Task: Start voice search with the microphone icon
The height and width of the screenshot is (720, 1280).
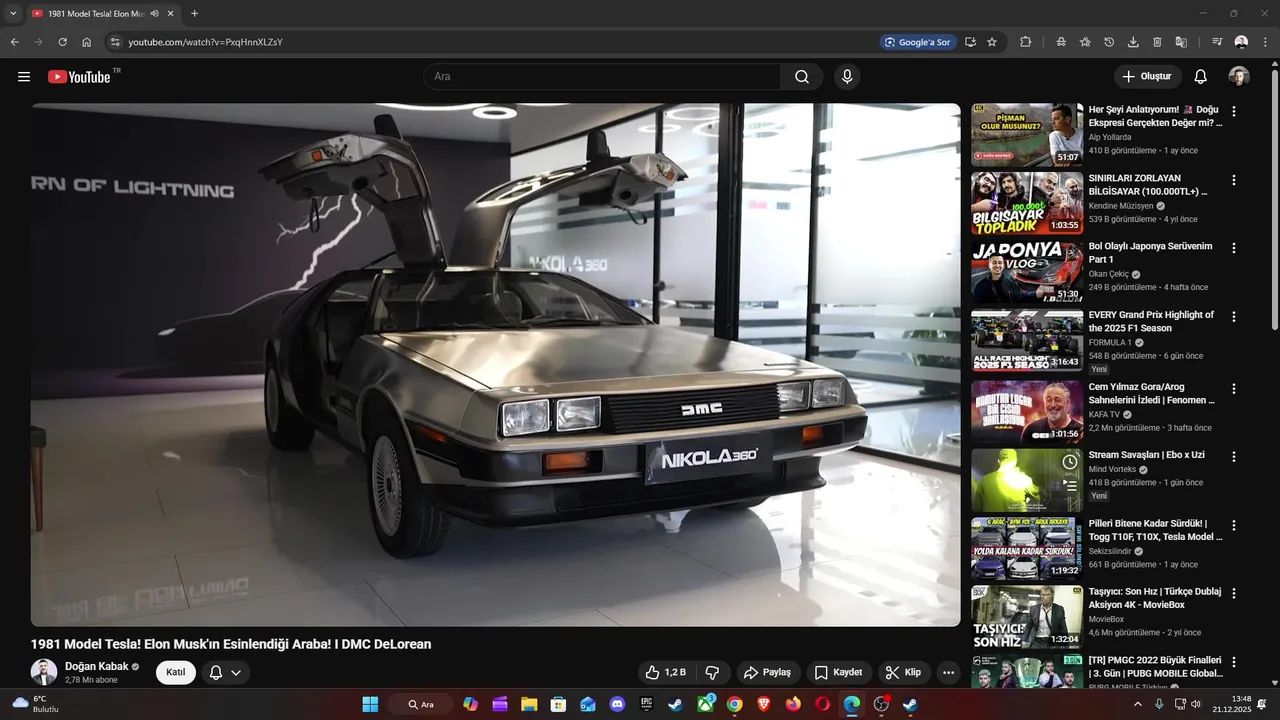Action: click(847, 77)
